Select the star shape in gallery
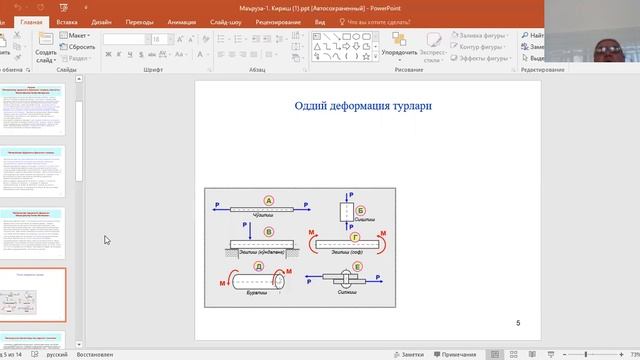Image resolution: width=640 pixels, height=360 pixels. tap(366, 56)
